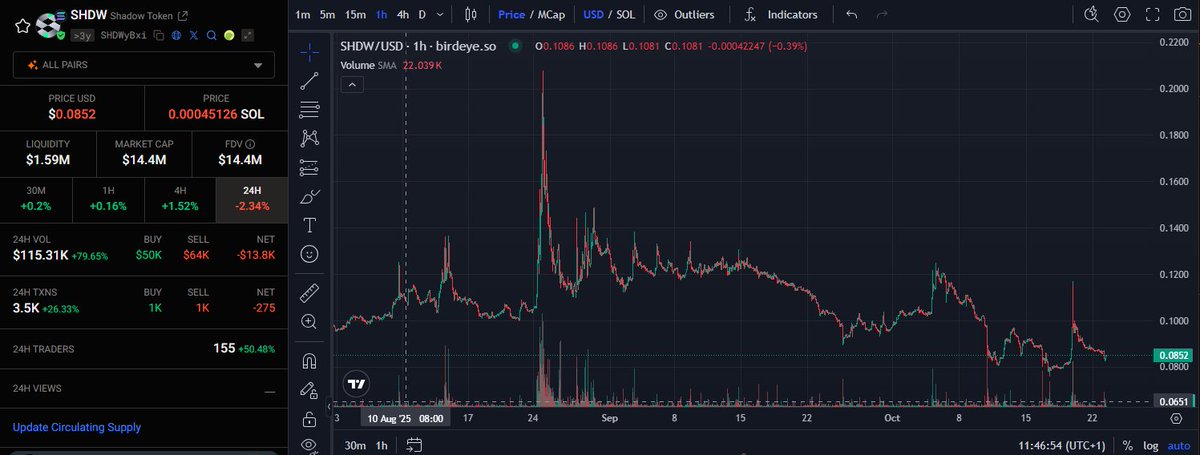The height and width of the screenshot is (455, 1200).
Task: Show the 30M price change stat
Action: pos(36,200)
